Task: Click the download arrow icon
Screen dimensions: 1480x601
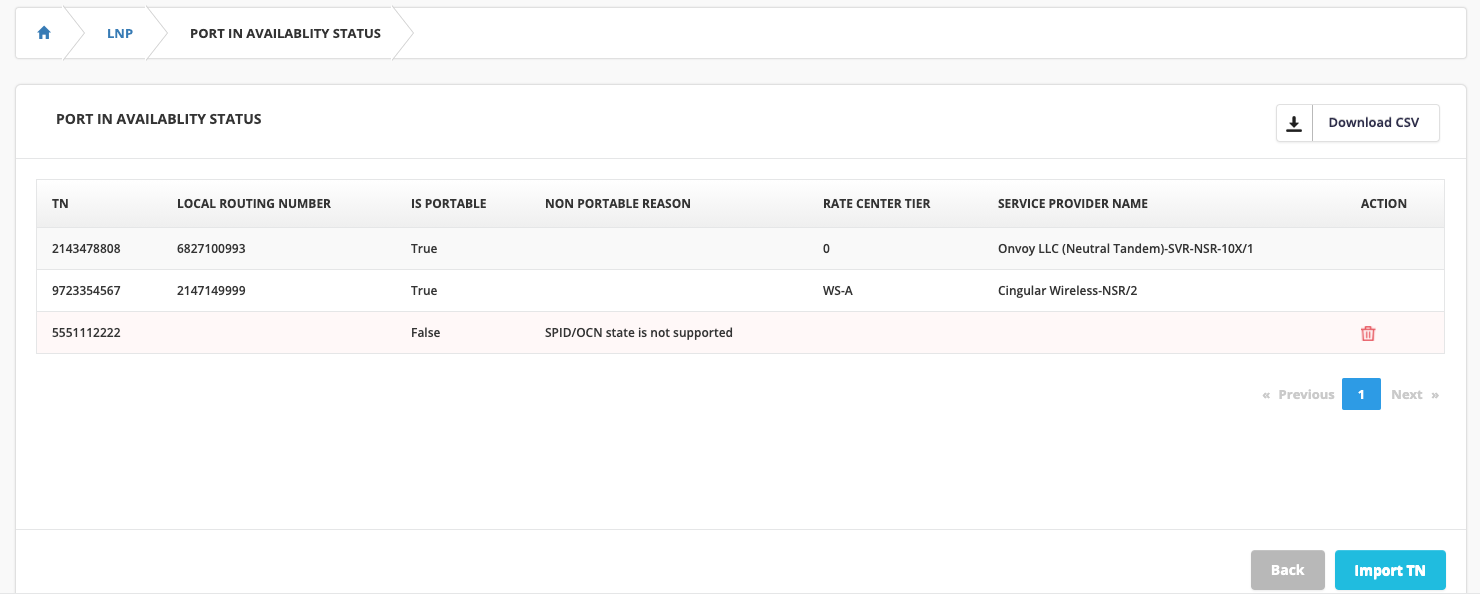Action: click(1294, 123)
